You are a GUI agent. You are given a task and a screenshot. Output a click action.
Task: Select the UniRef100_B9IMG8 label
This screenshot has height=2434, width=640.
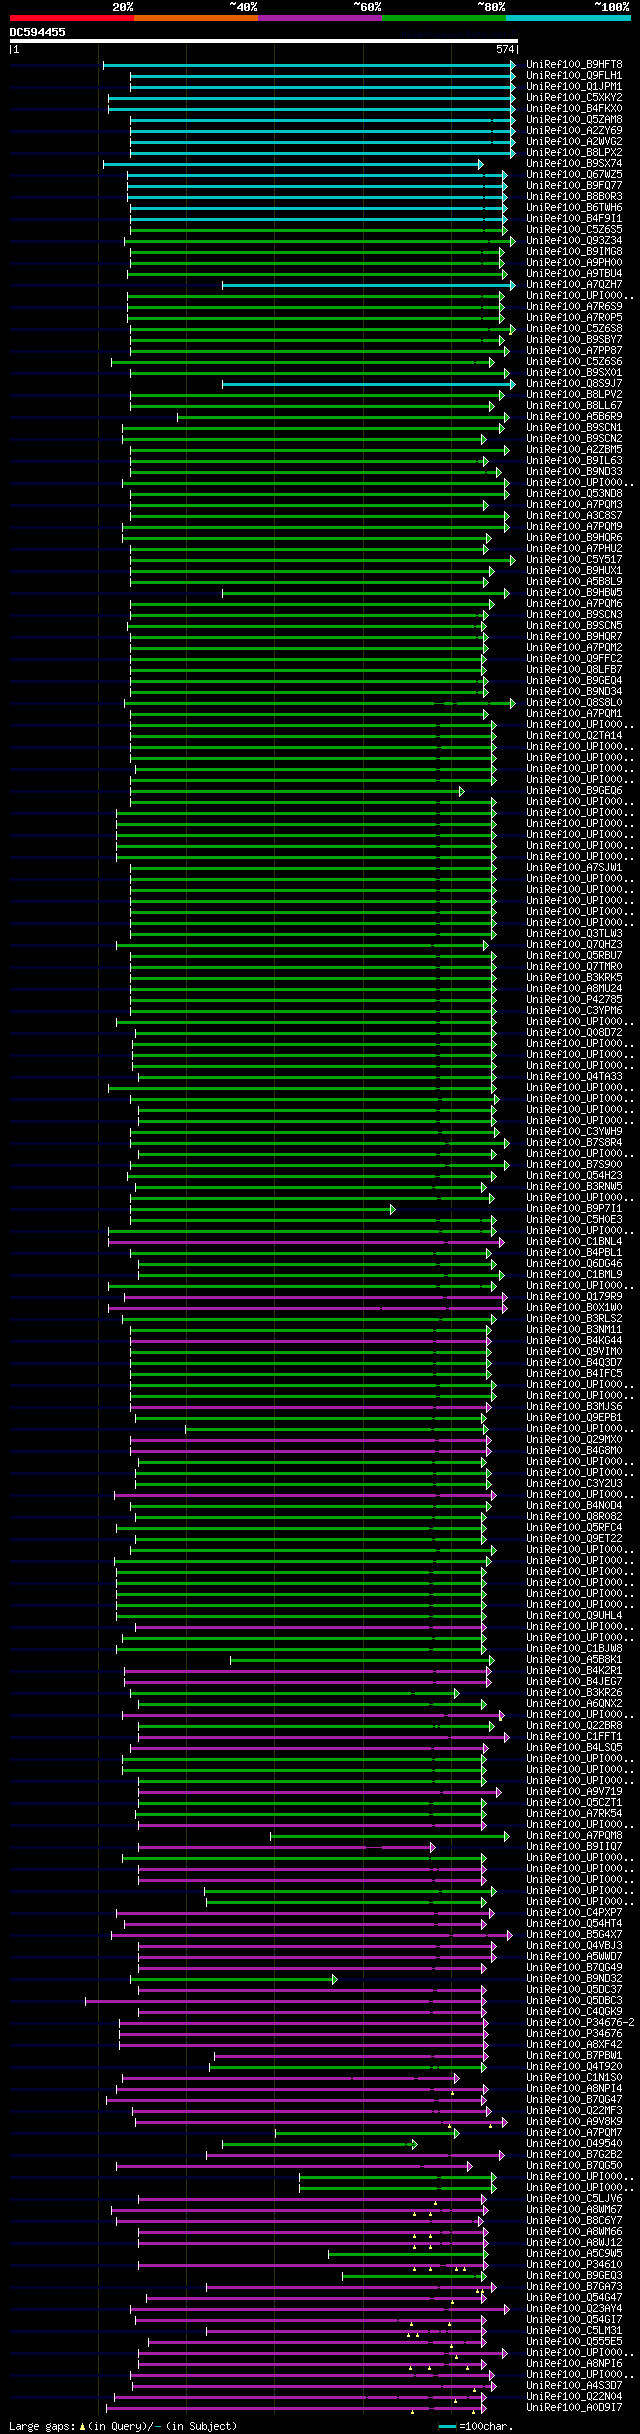[574, 252]
